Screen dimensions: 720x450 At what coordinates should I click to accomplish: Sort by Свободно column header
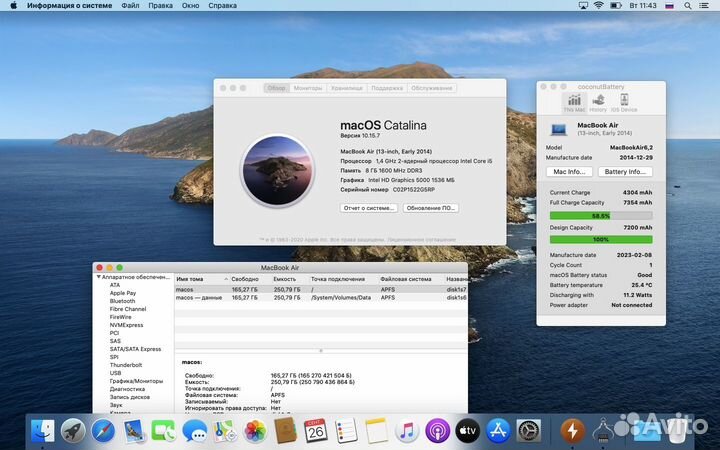coord(245,279)
